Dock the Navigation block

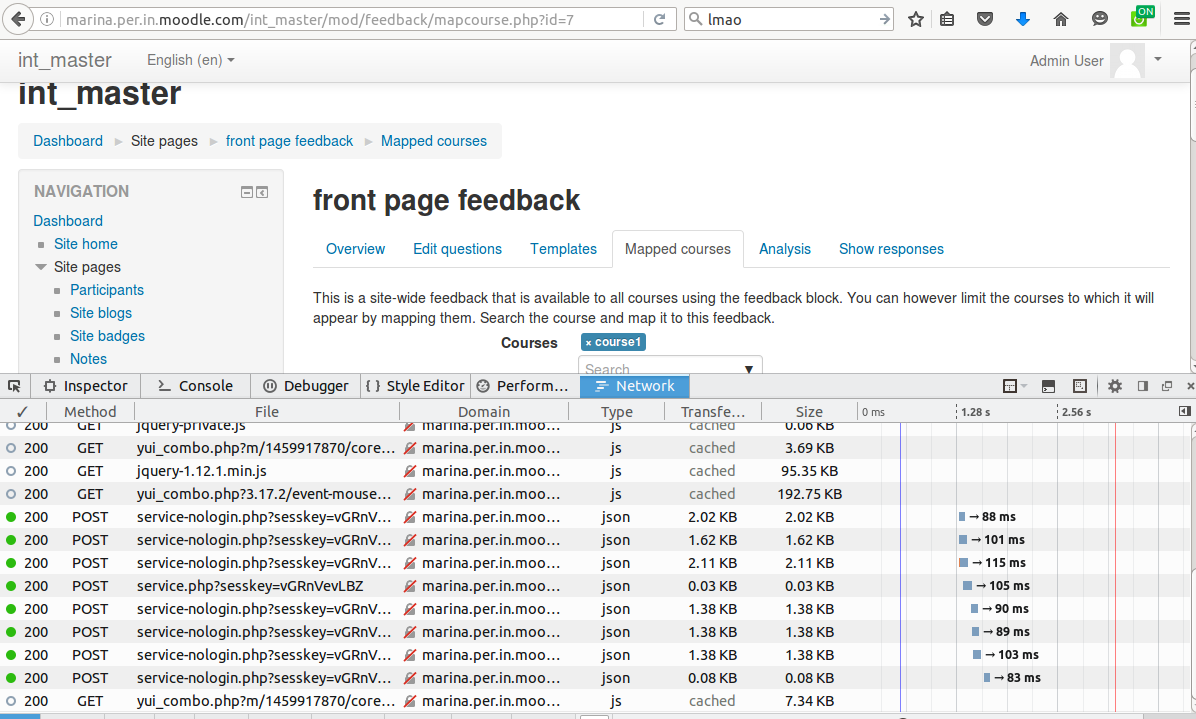262,192
